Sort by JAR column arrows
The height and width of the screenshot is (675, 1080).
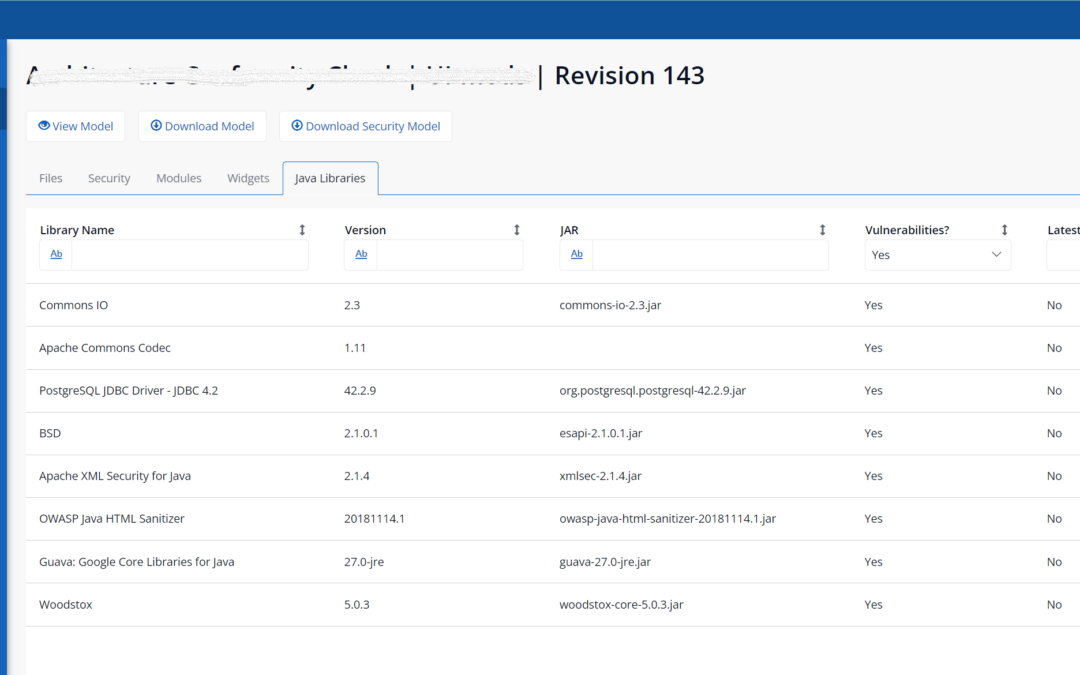822,230
